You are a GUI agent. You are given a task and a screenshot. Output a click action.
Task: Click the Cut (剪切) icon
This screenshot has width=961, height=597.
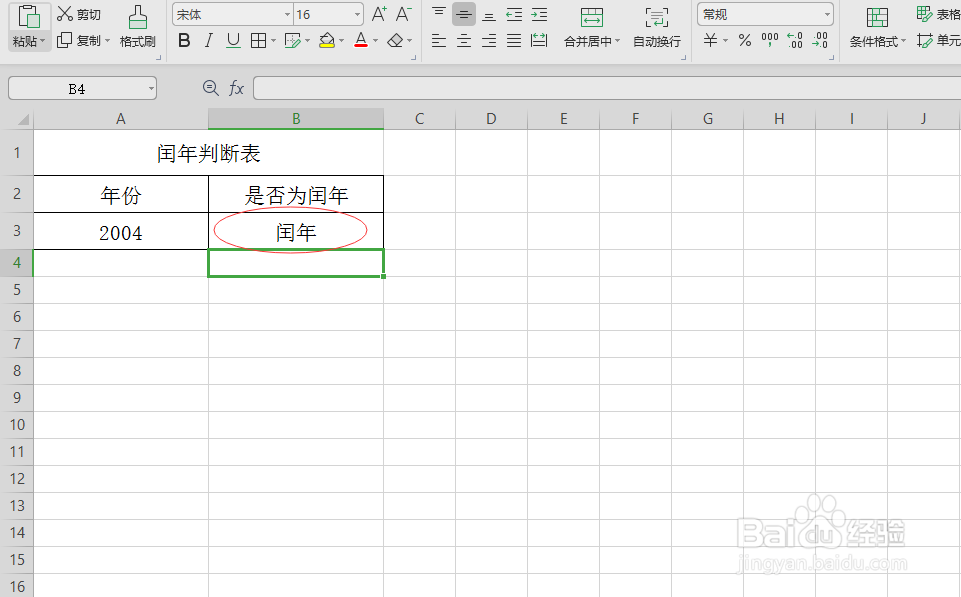click(x=62, y=14)
